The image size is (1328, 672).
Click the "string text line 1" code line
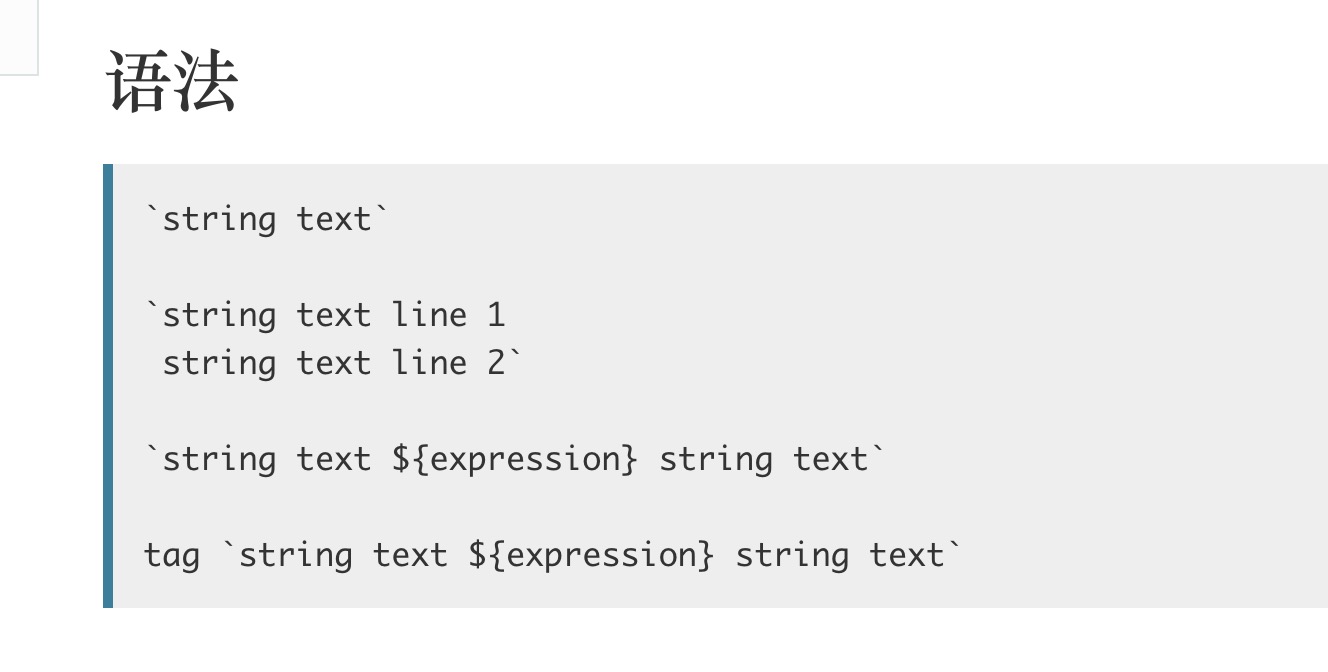[325, 315]
